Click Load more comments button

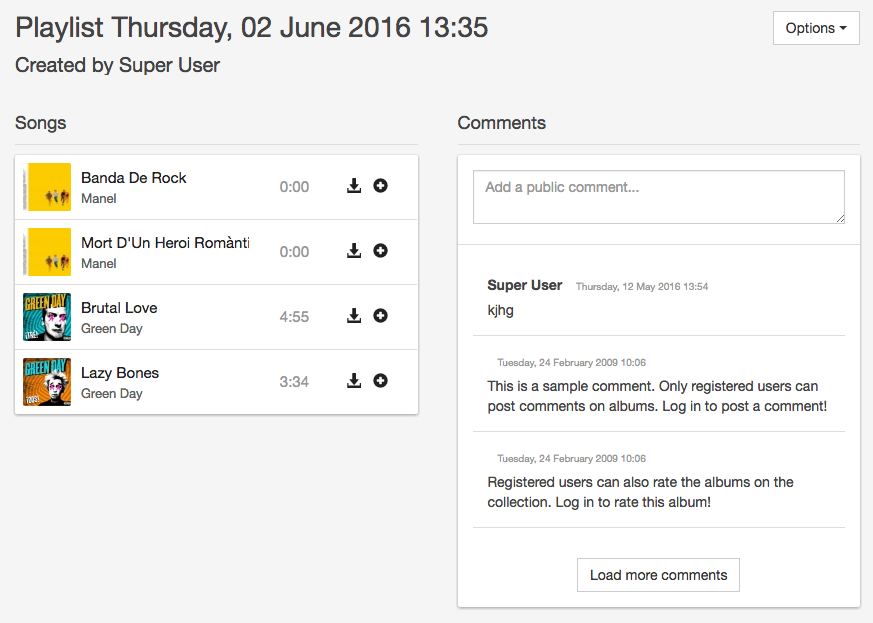point(658,575)
